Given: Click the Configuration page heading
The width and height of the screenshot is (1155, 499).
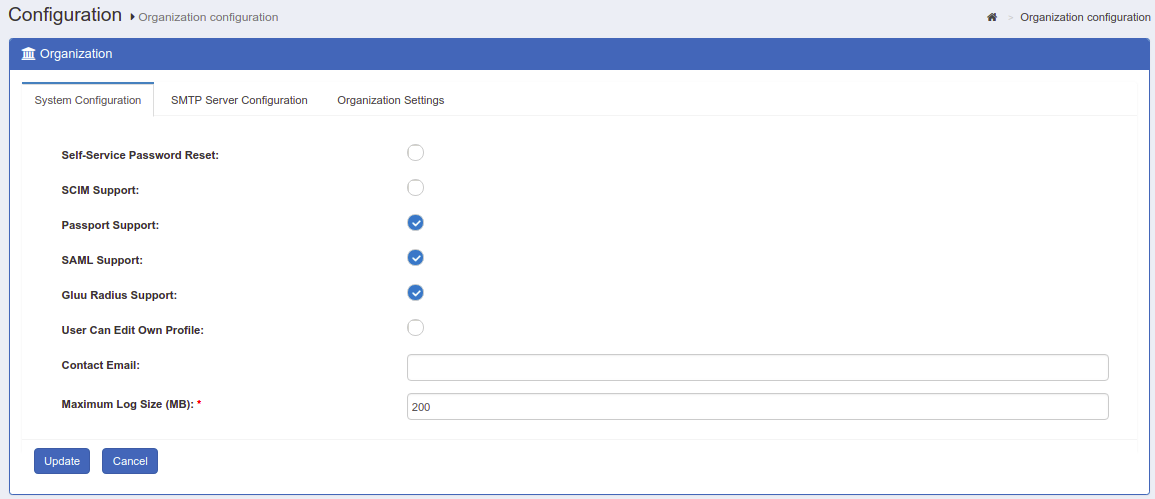Looking at the screenshot, I should [x=64, y=16].
